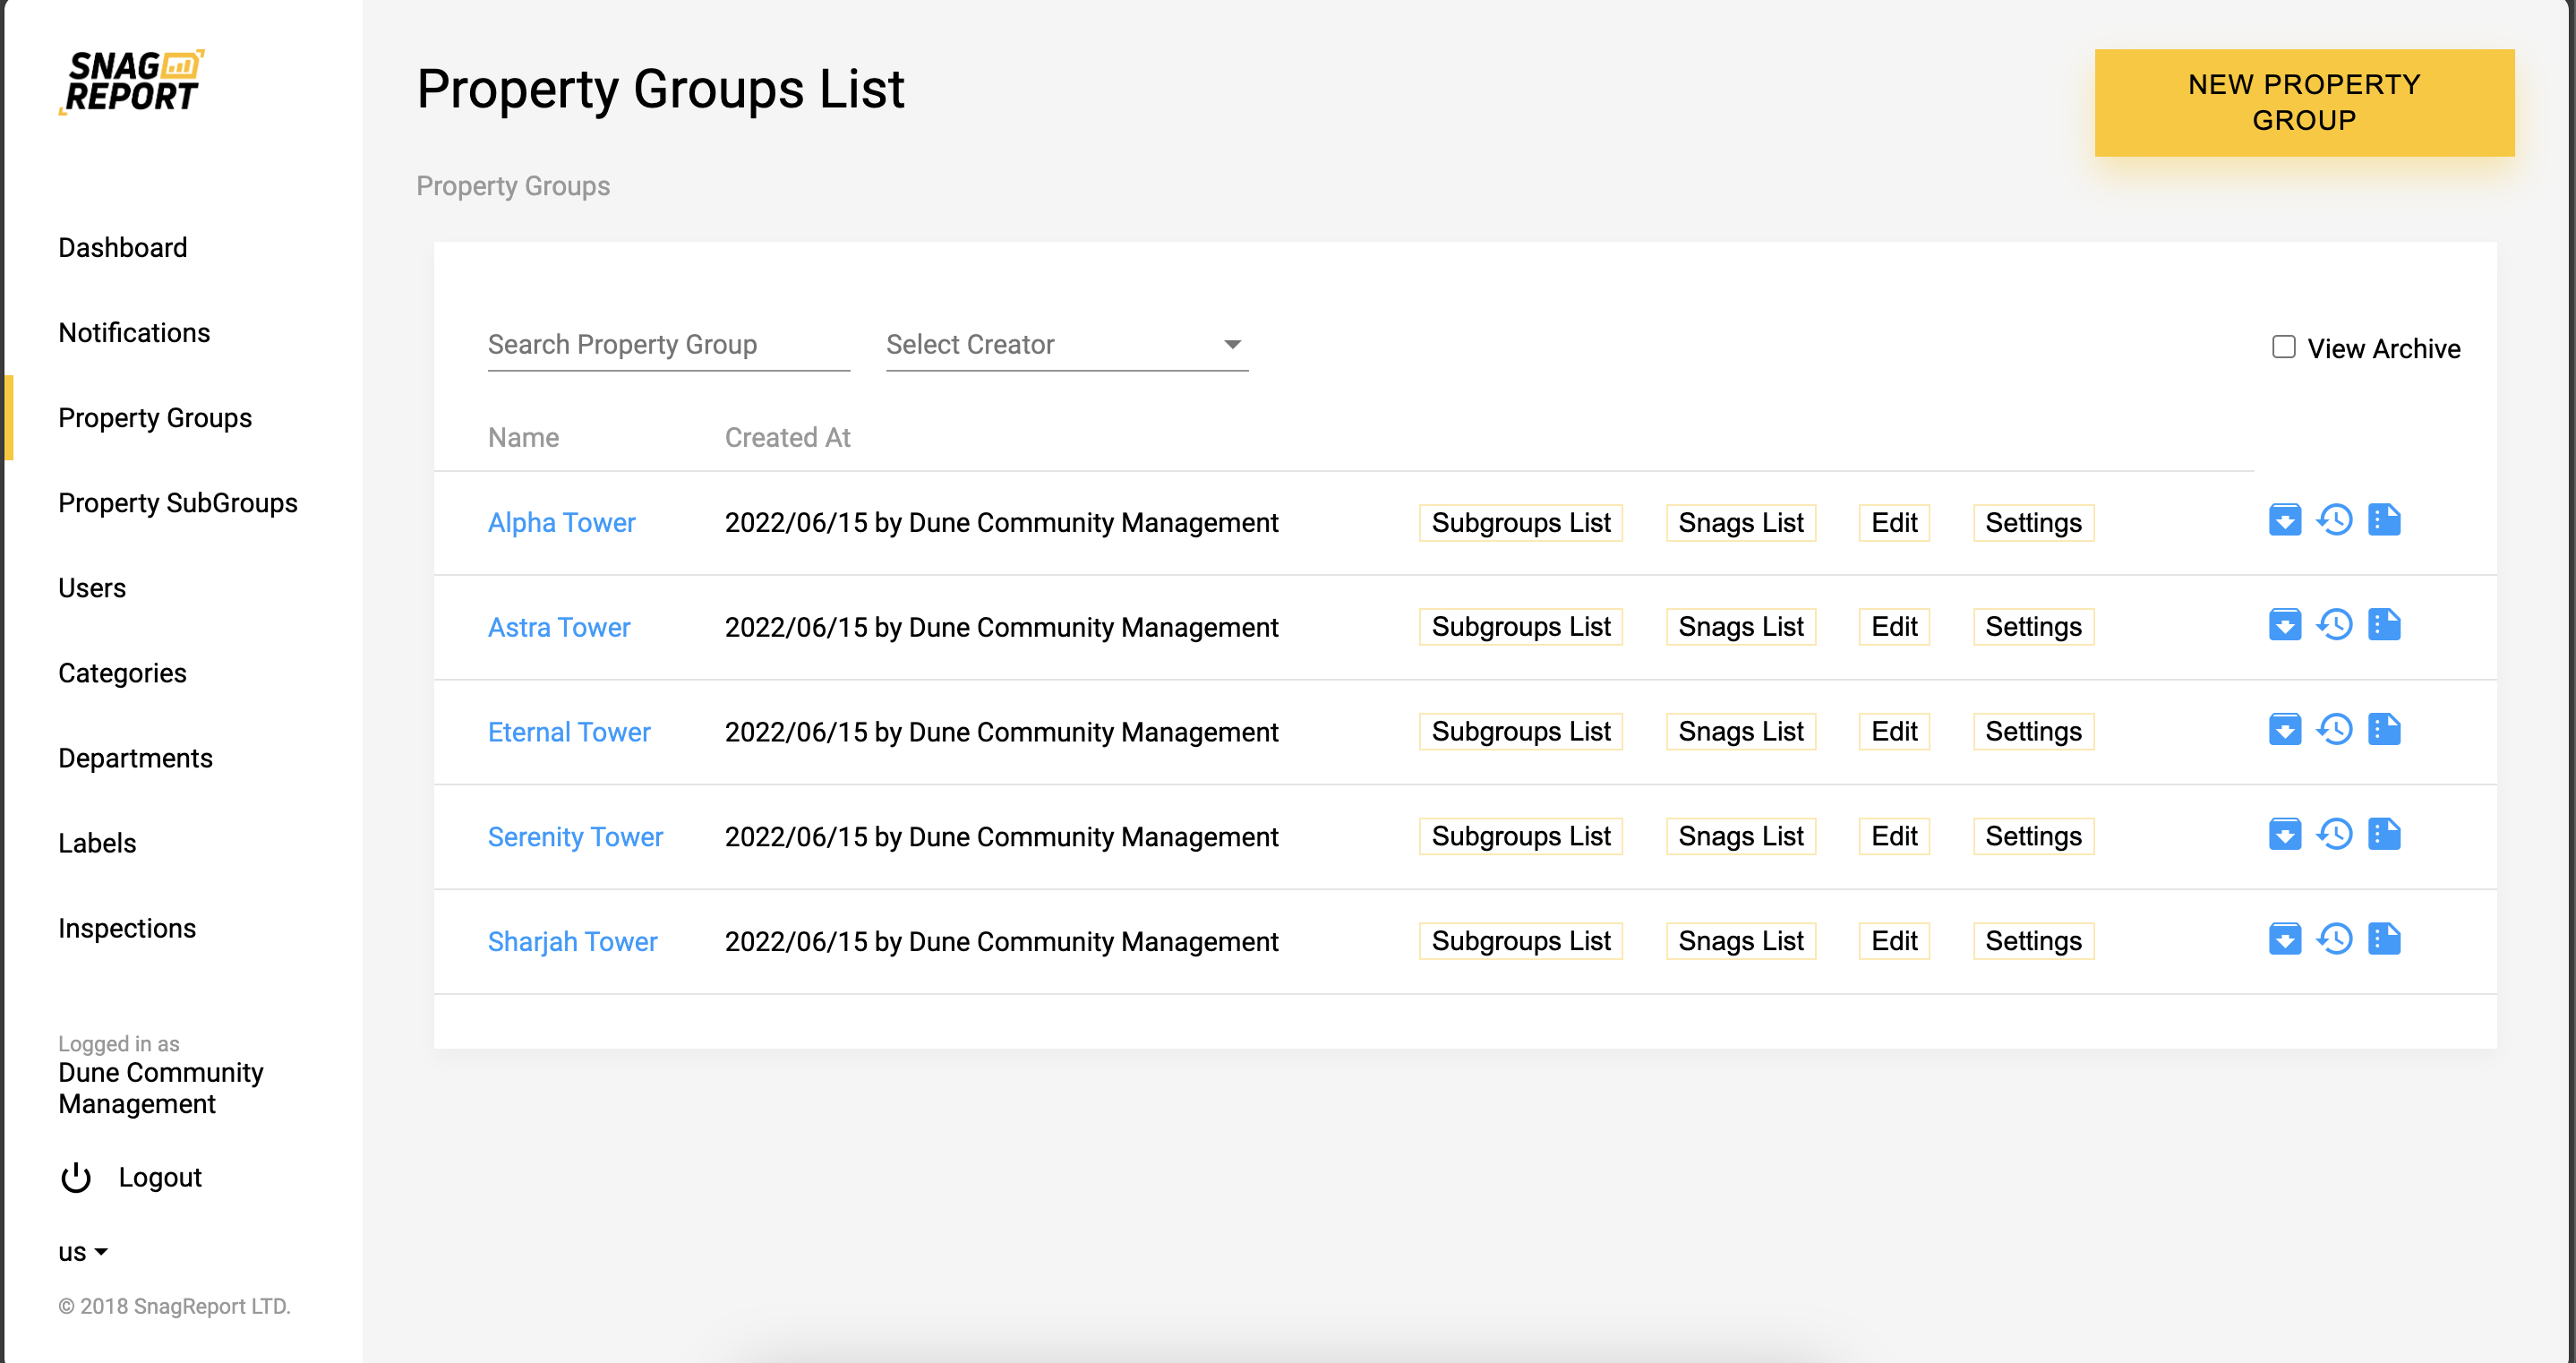The image size is (2576, 1363).
Task: Enable the View Archive checkbox
Action: click(2283, 347)
